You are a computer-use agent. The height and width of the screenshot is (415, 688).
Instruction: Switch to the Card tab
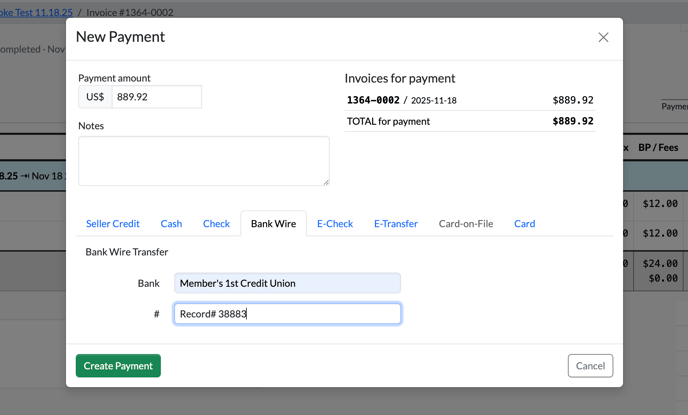click(524, 224)
